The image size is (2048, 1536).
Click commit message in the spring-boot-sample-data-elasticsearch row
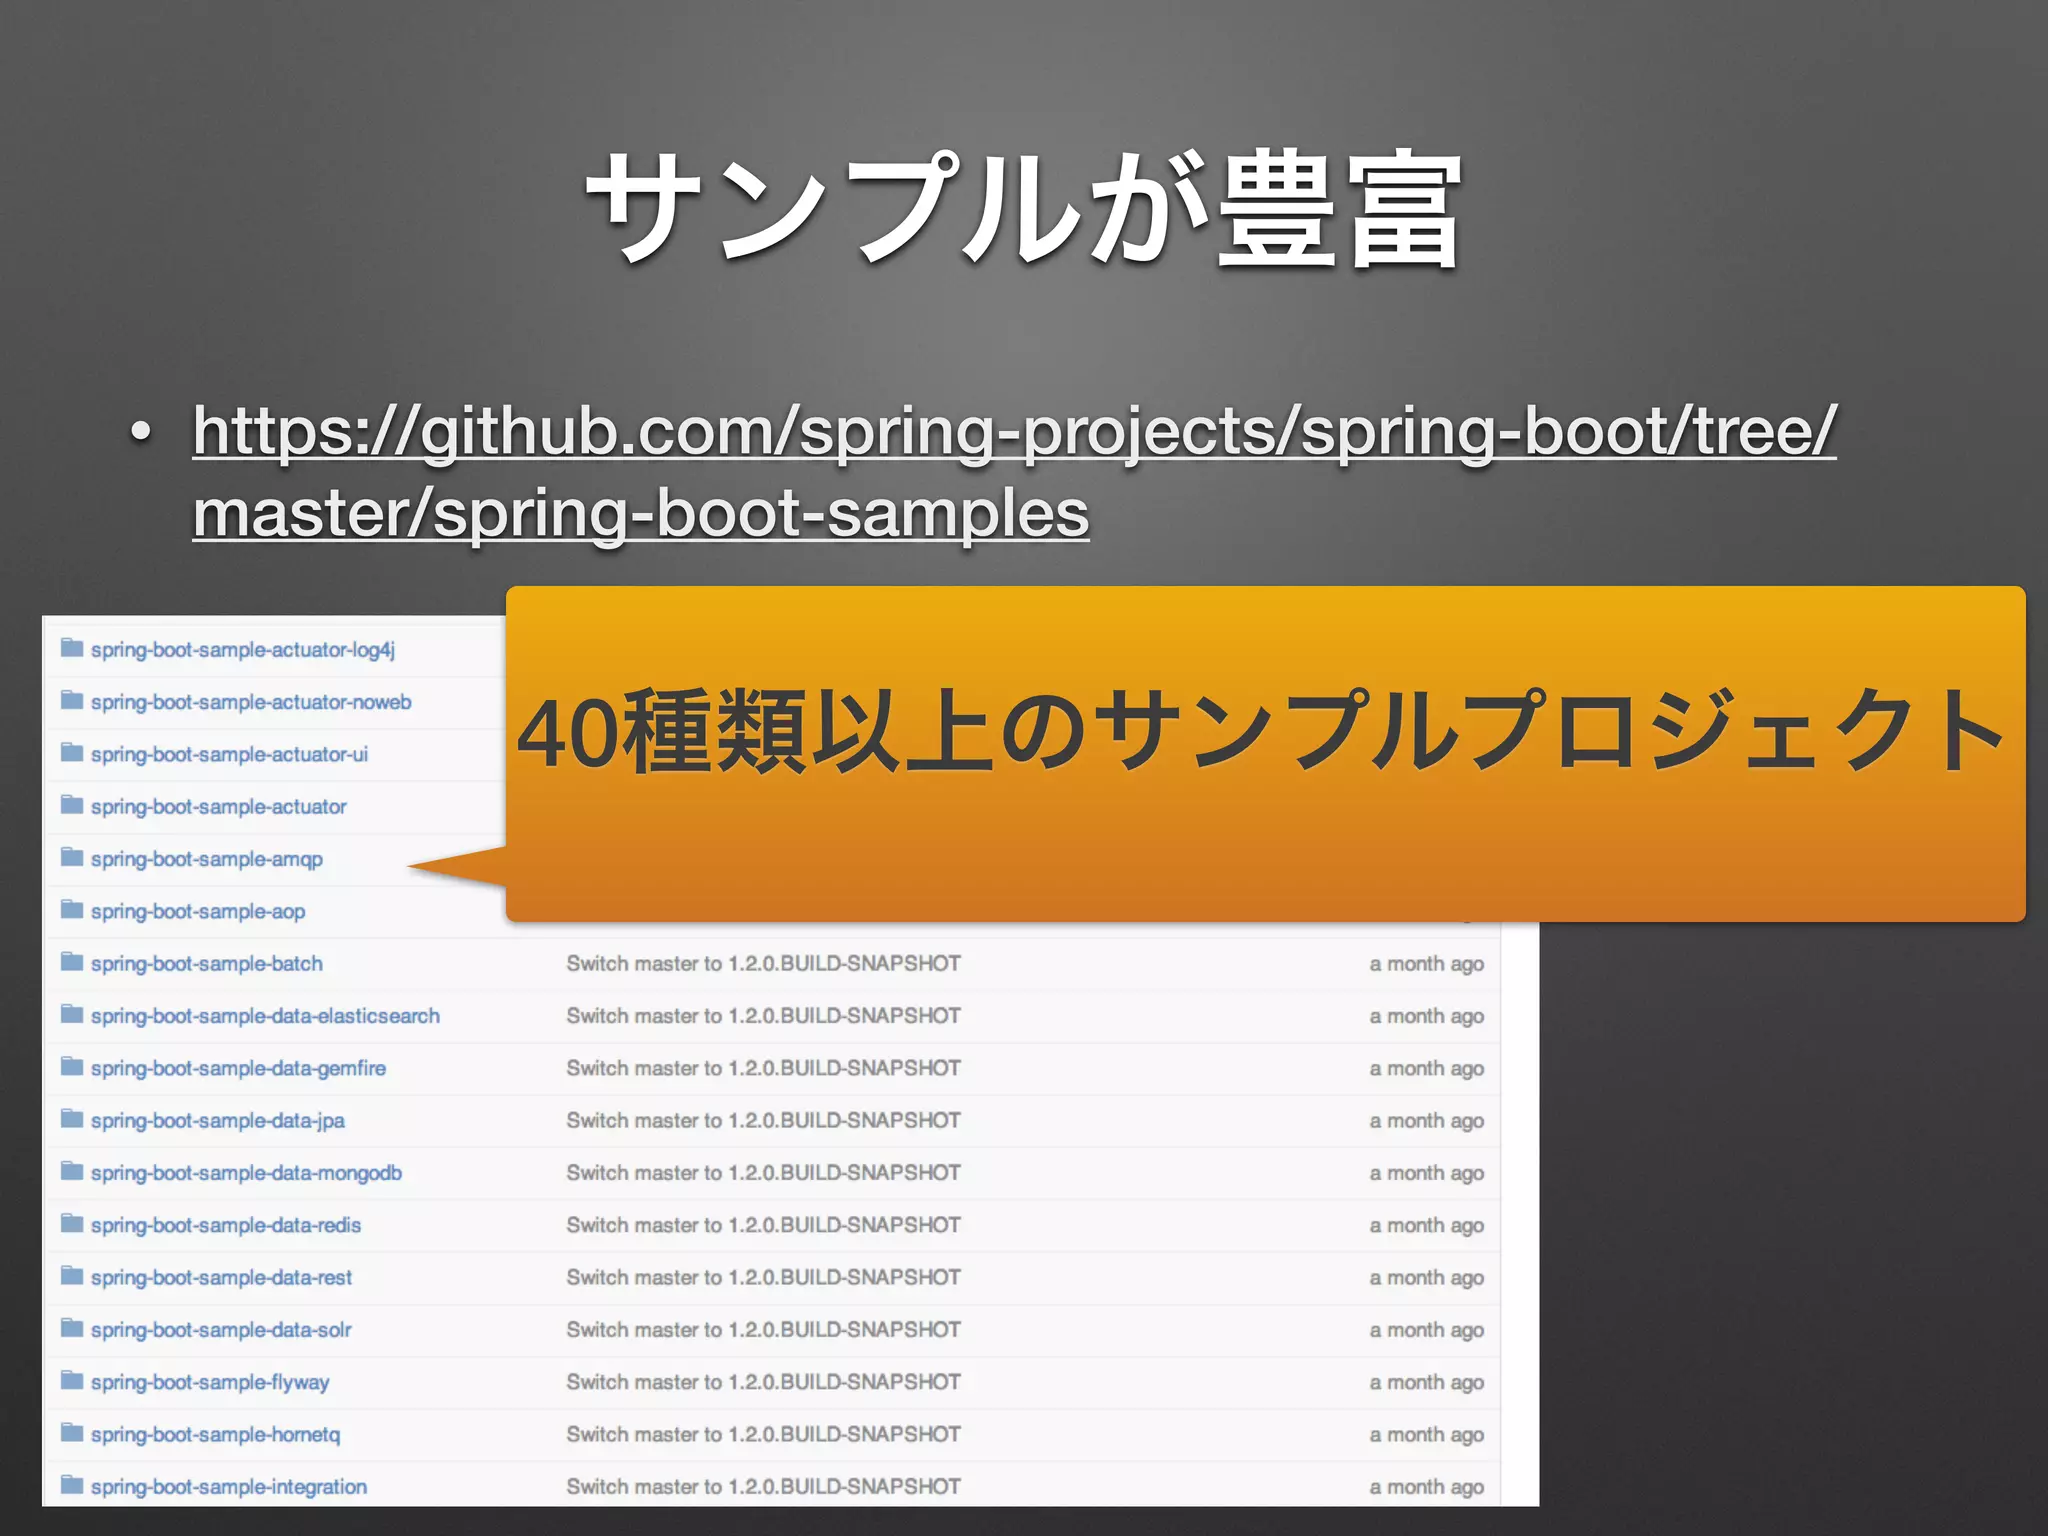[x=764, y=1015]
